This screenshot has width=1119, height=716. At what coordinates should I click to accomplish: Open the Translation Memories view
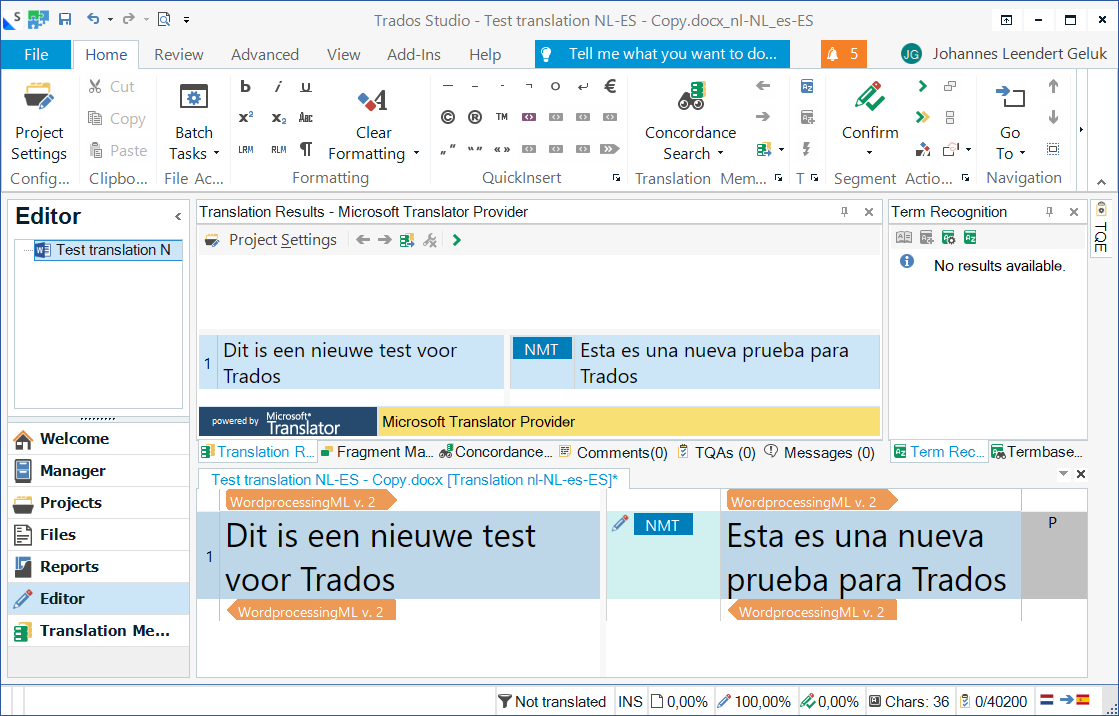(x=98, y=631)
